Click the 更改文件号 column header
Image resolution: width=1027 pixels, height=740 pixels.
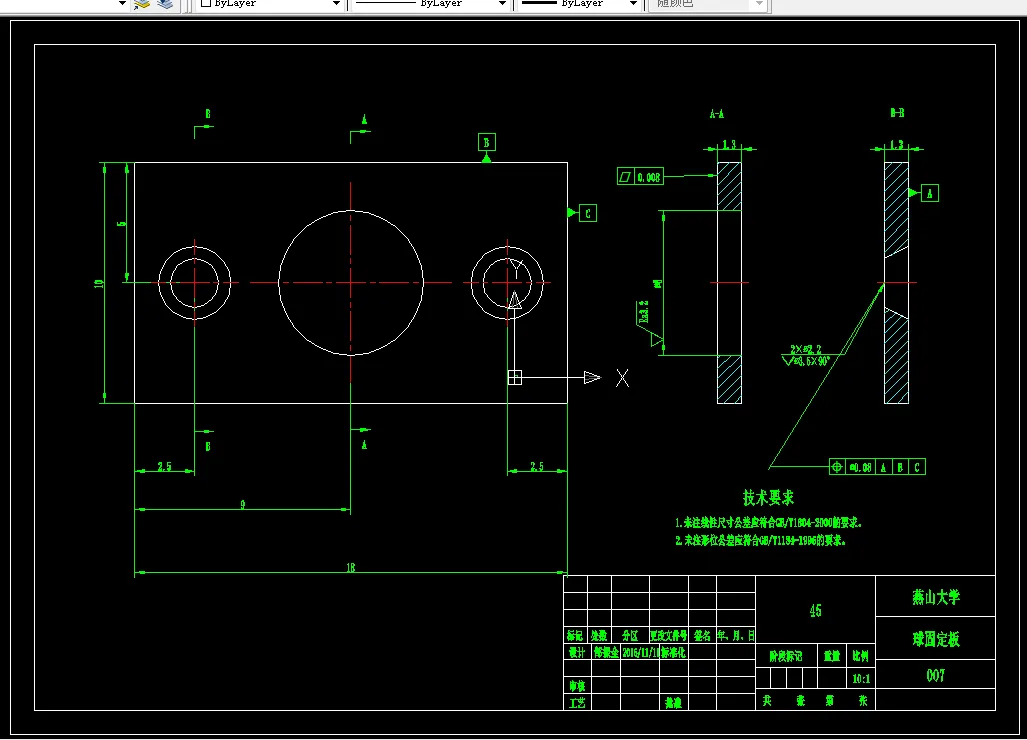pos(669,635)
